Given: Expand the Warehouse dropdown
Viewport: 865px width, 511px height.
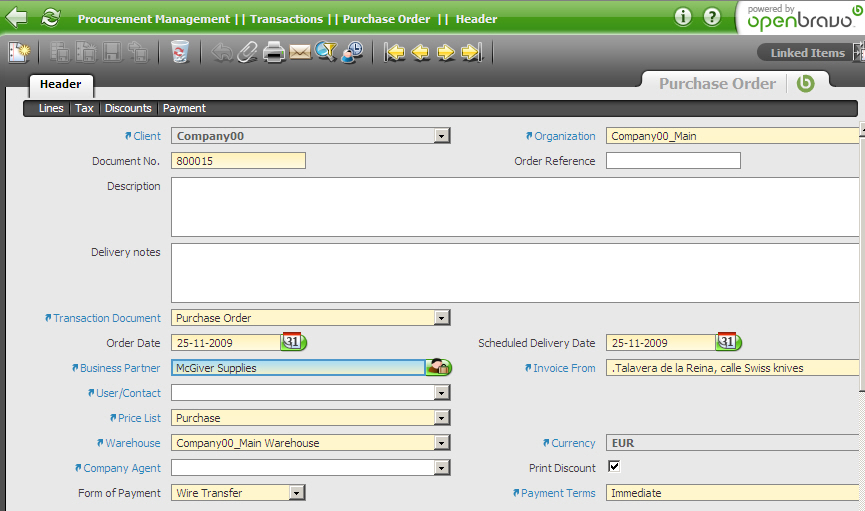Looking at the screenshot, I should click(x=441, y=443).
